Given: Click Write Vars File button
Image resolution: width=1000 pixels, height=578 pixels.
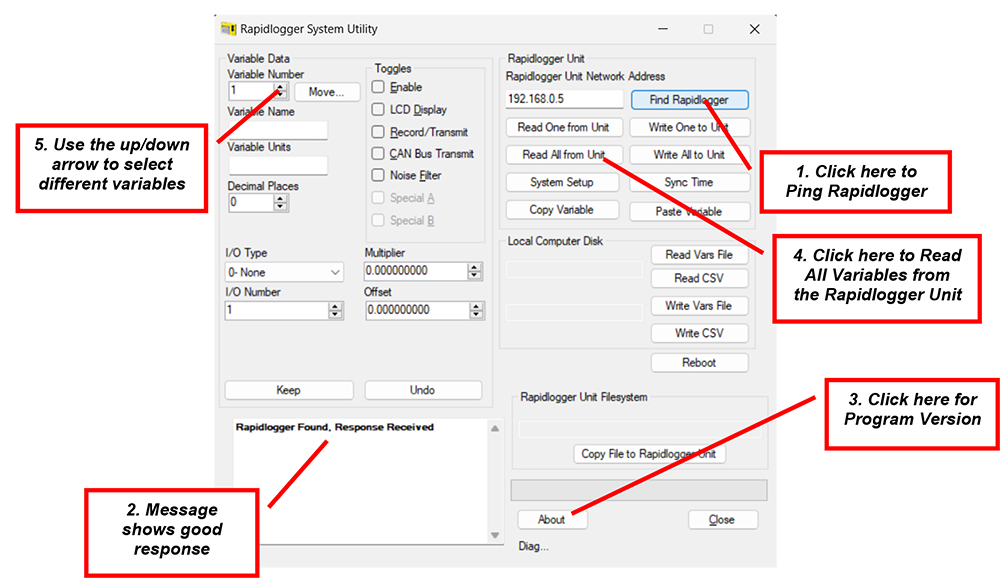Looking at the screenshot, I should click(x=699, y=306).
